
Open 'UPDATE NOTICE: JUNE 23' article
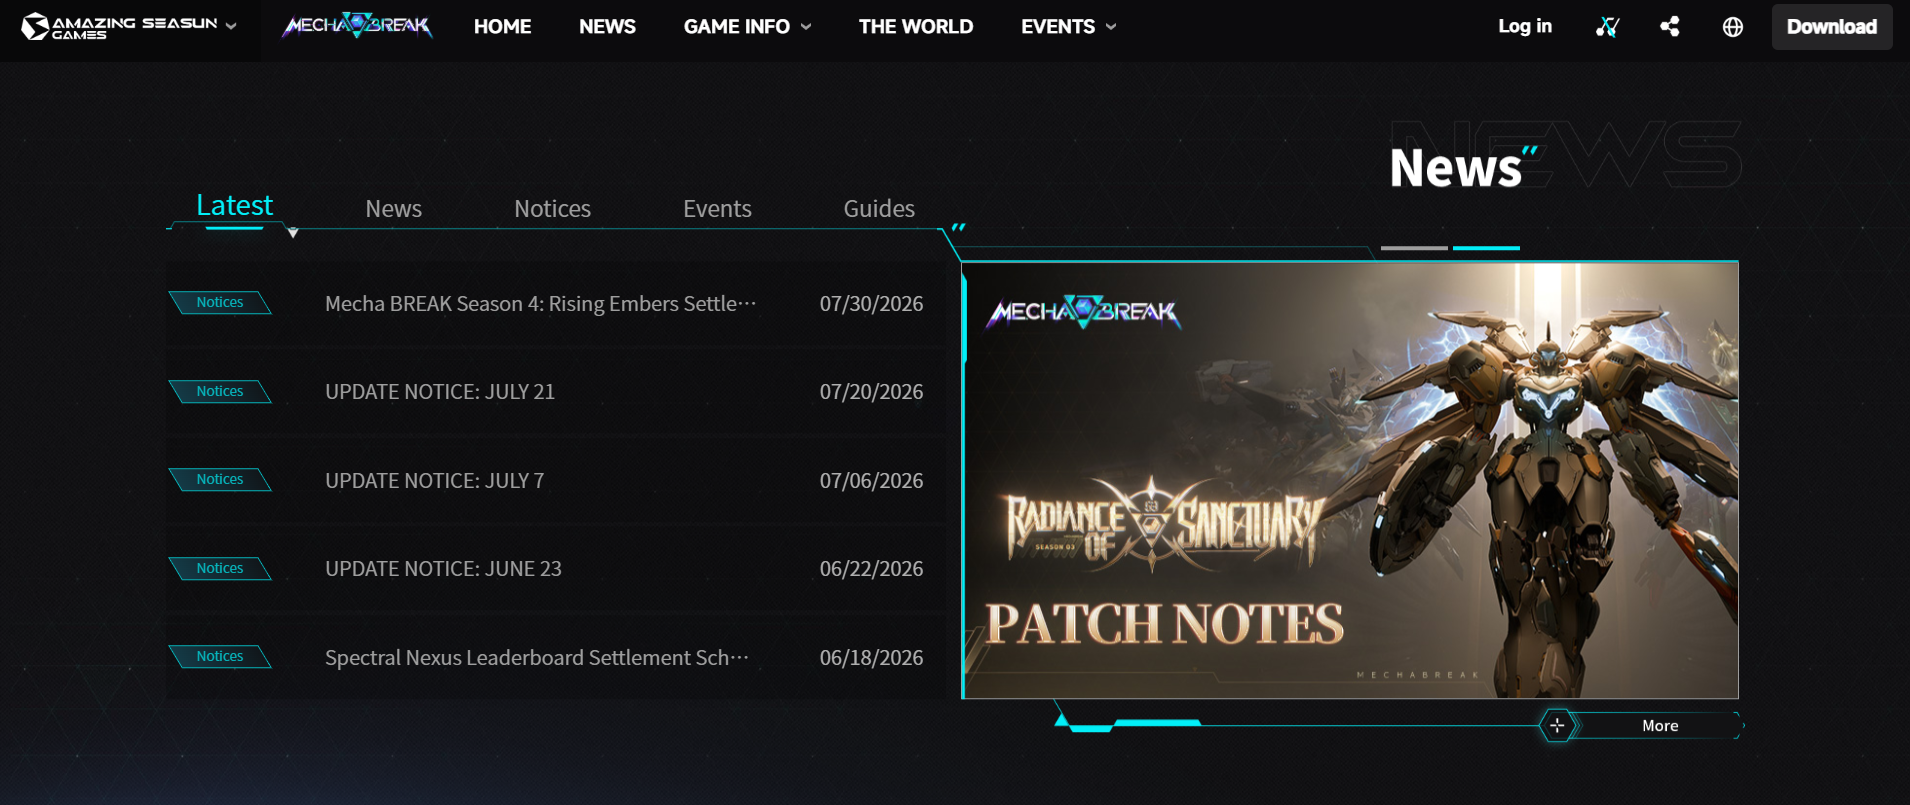[x=443, y=569]
